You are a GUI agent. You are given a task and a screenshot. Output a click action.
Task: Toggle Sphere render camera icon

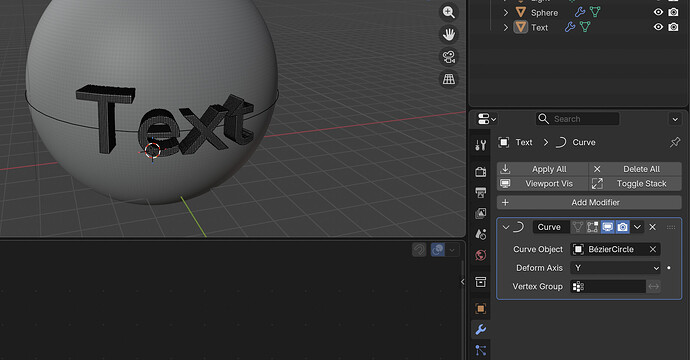pos(673,12)
